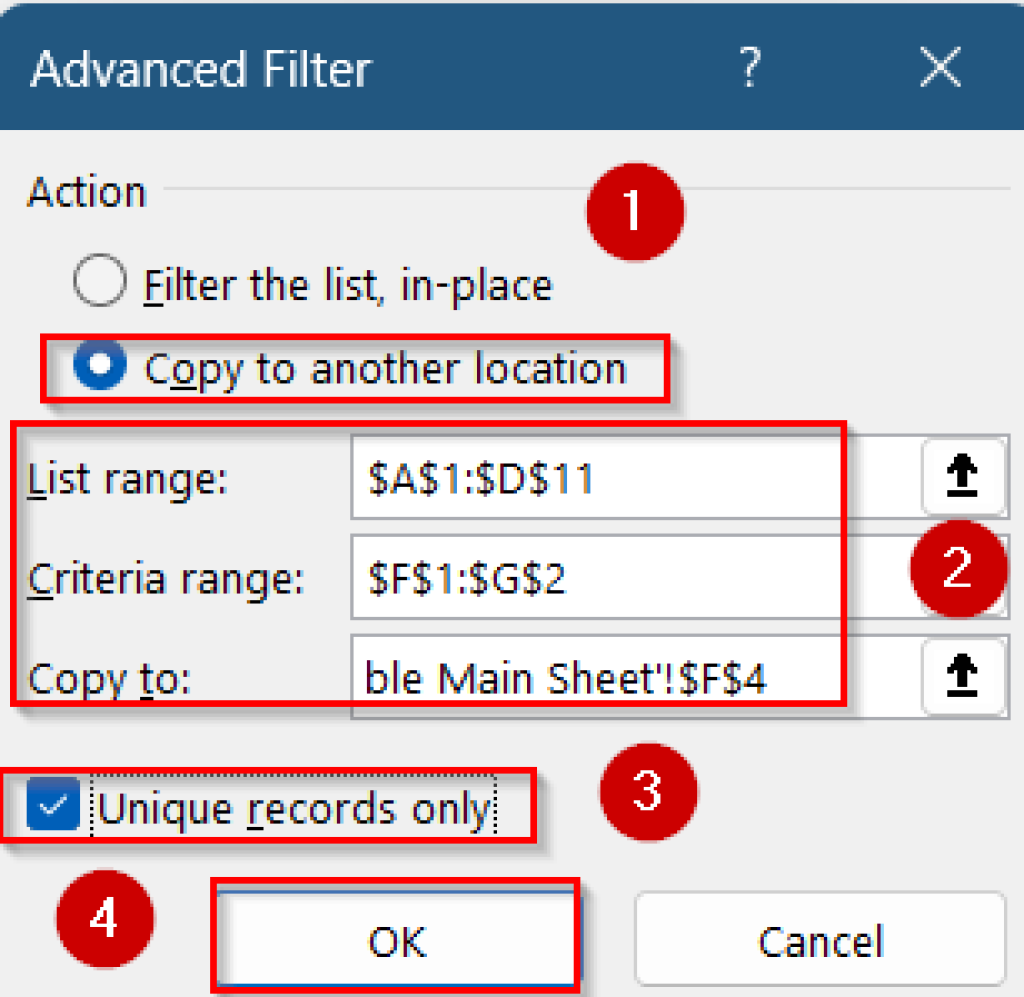
Task: Click the collapse-dialog arrow next to List range
Action: (965, 477)
